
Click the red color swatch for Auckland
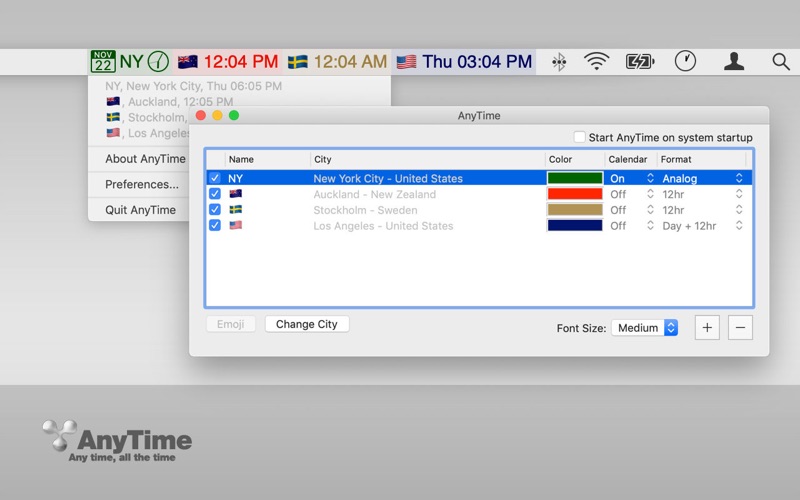point(575,194)
